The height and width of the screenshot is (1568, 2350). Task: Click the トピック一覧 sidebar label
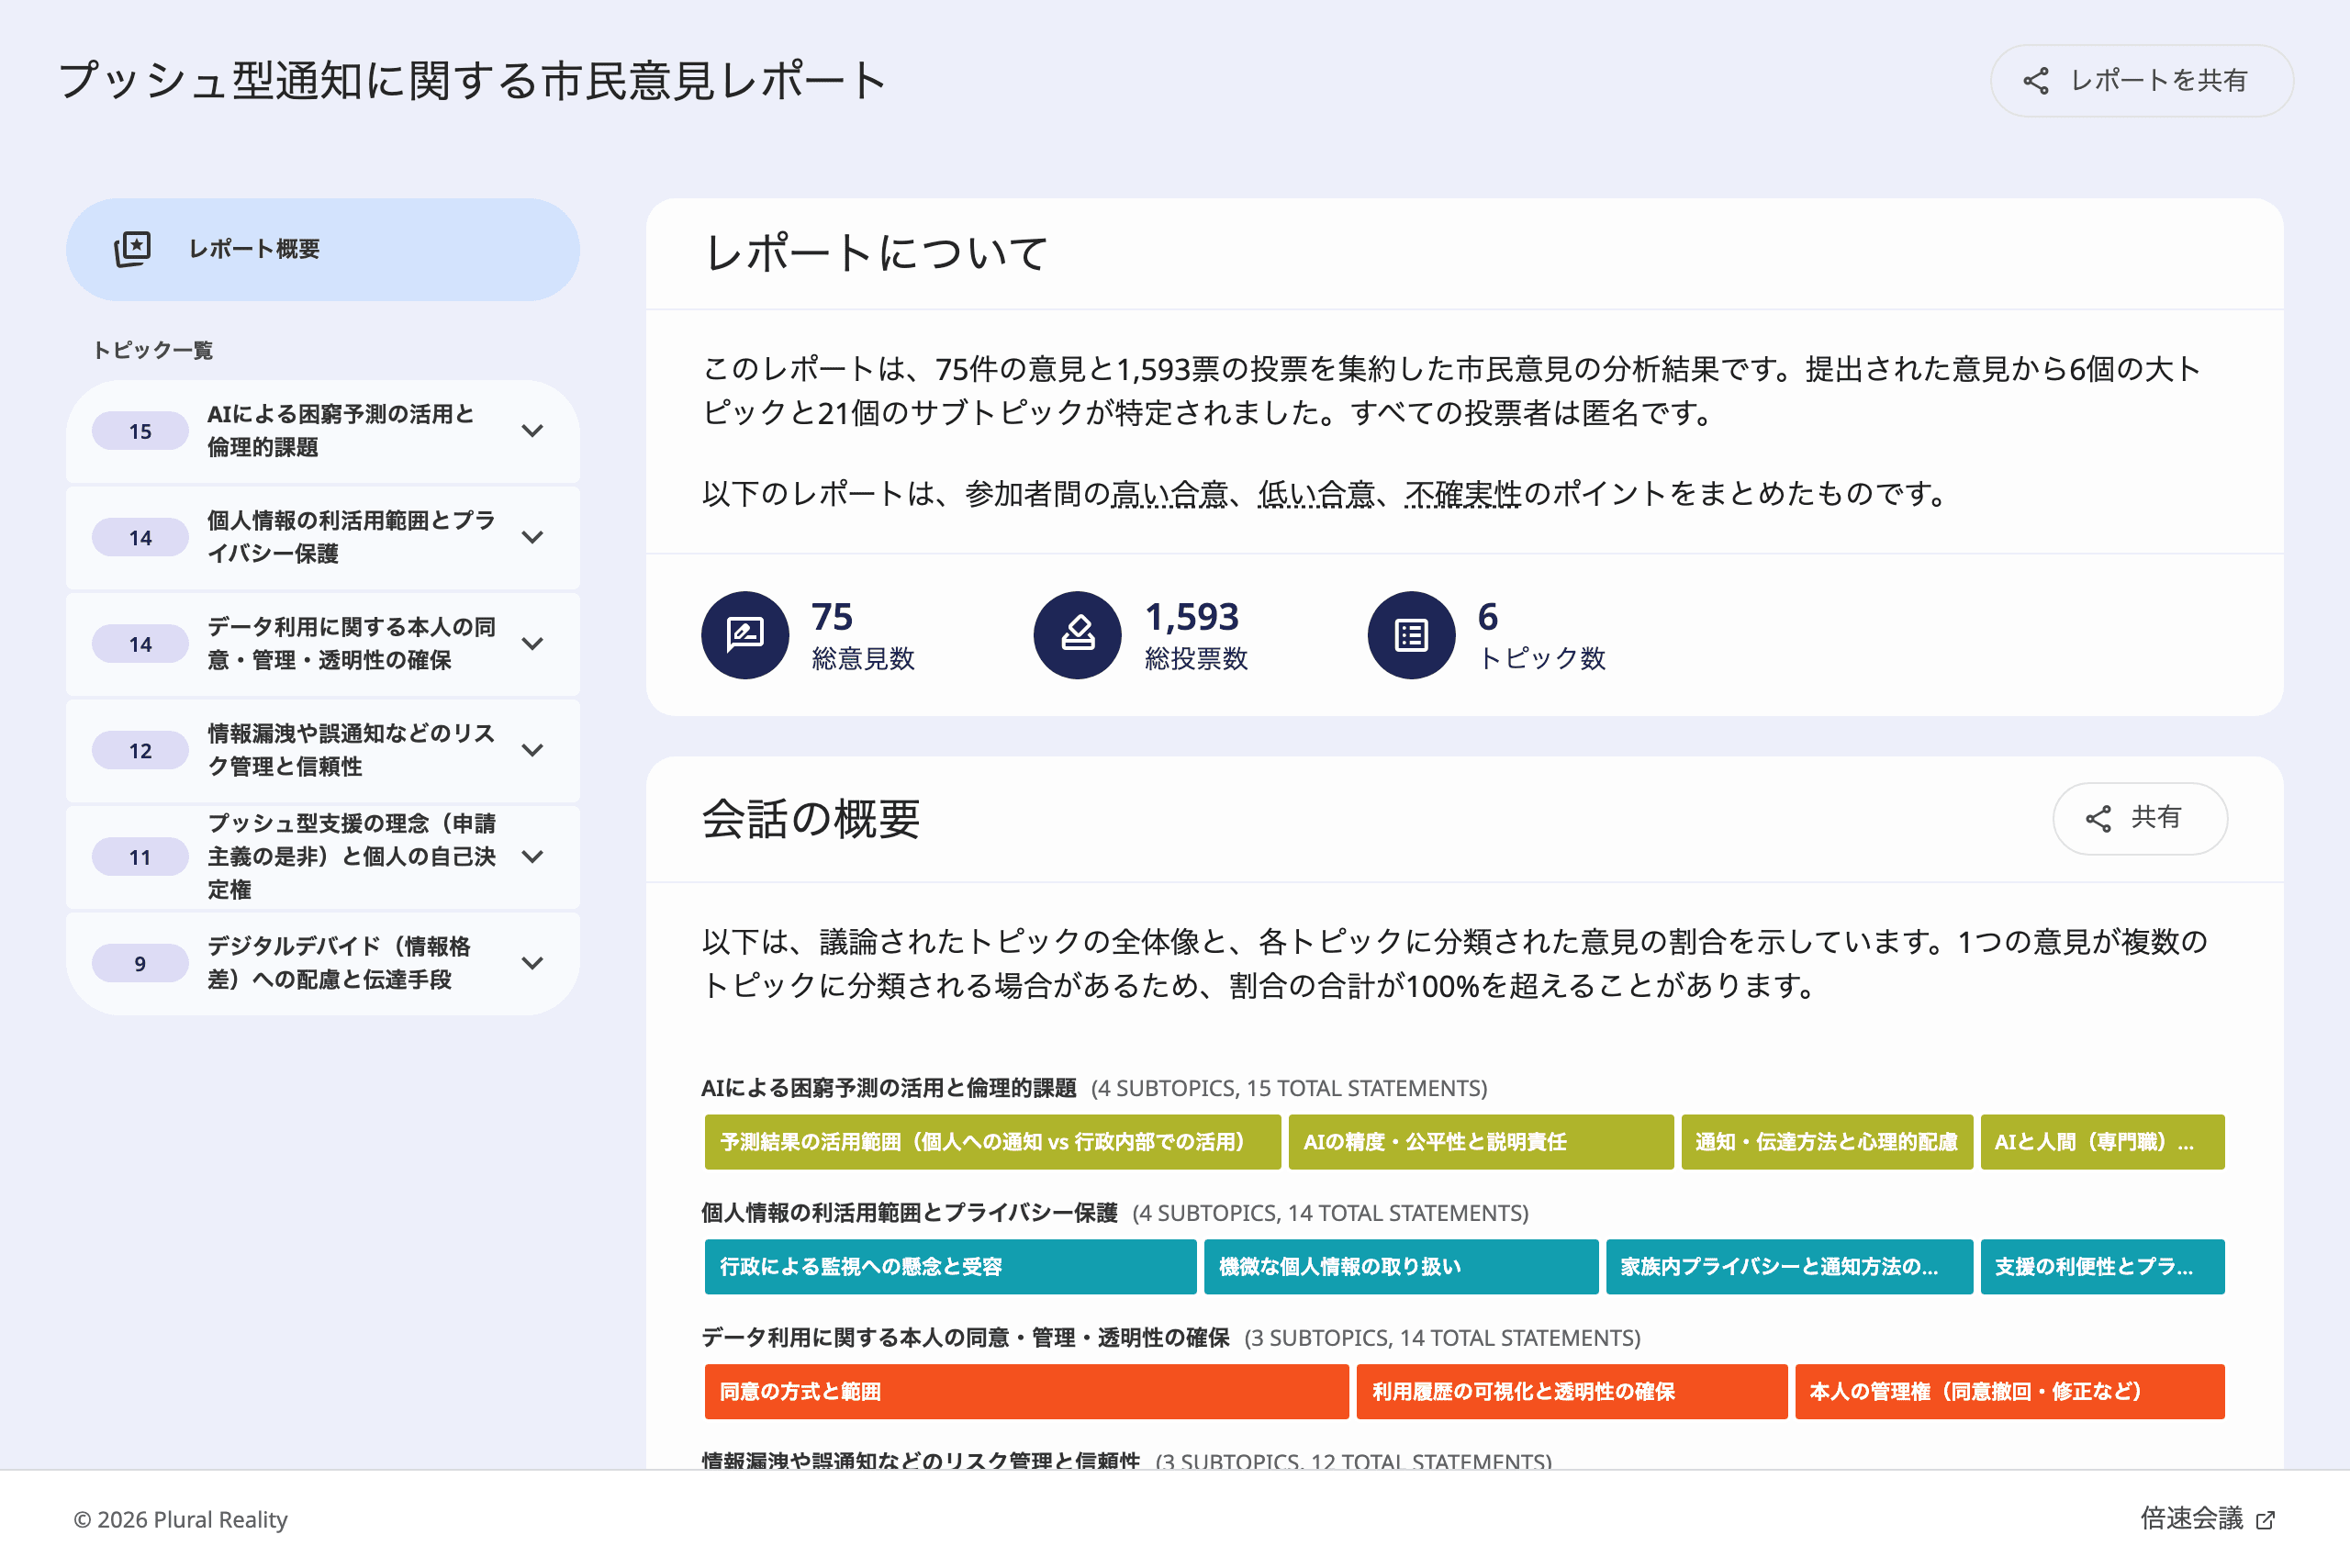tap(152, 350)
